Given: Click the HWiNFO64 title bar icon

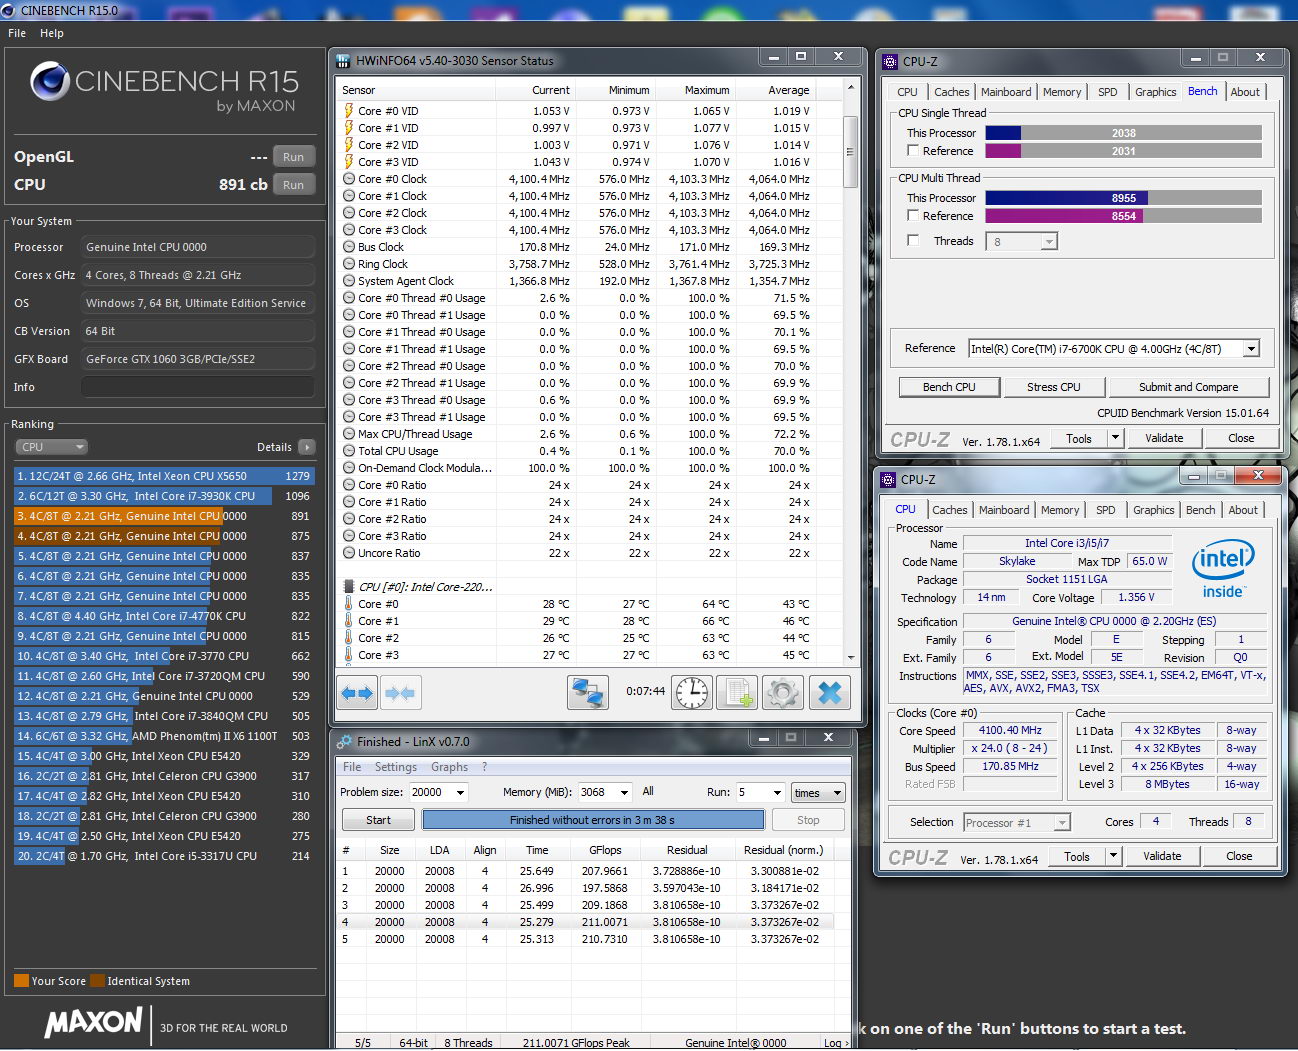Looking at the screenshot, I should click(x=344, y=61).
